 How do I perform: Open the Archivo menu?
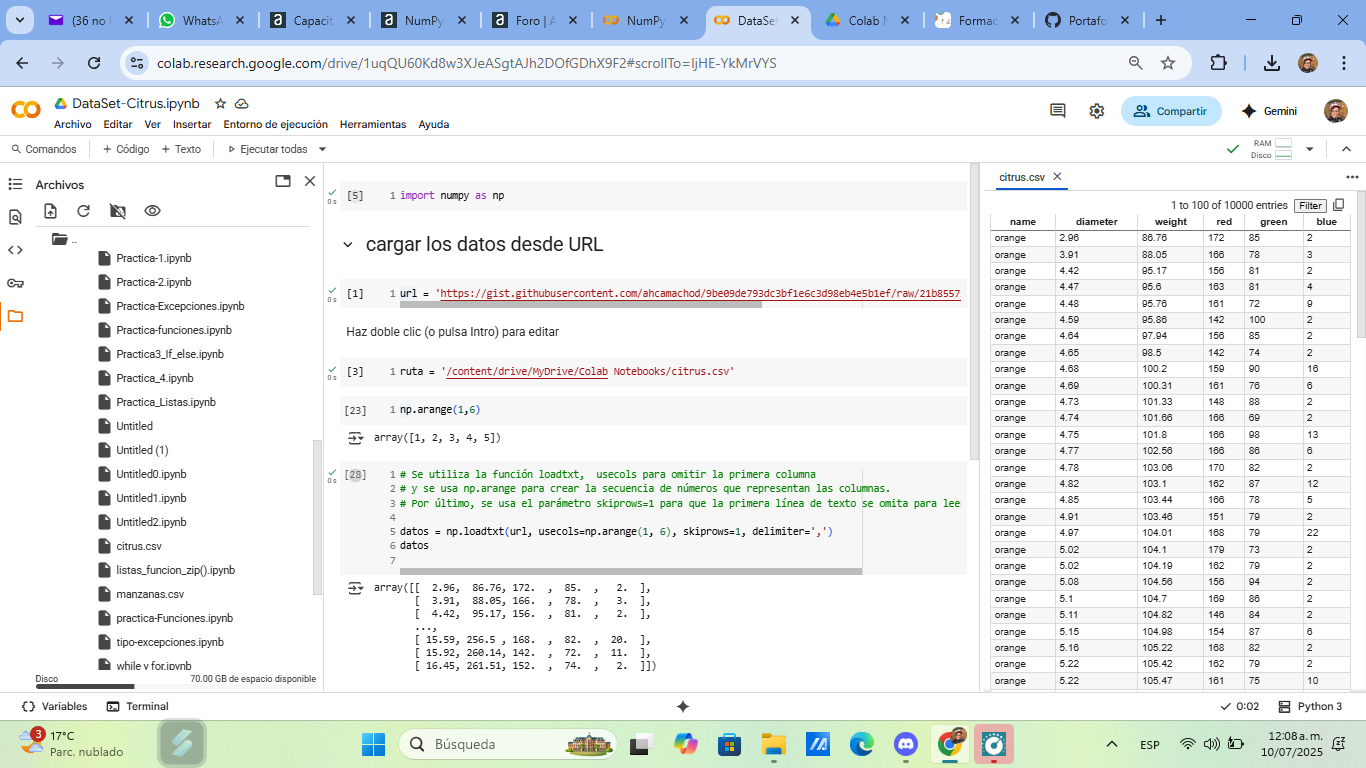[x=73, y=124]
